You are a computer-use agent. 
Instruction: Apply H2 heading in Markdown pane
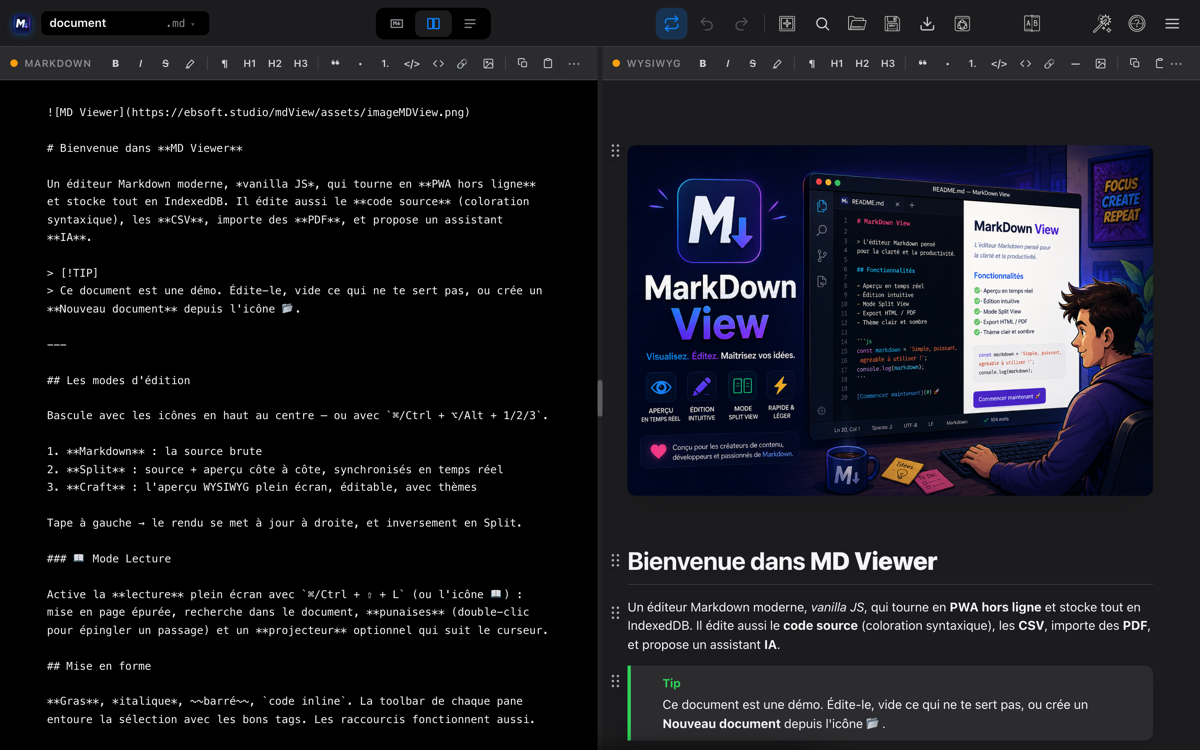coord(275,64)
